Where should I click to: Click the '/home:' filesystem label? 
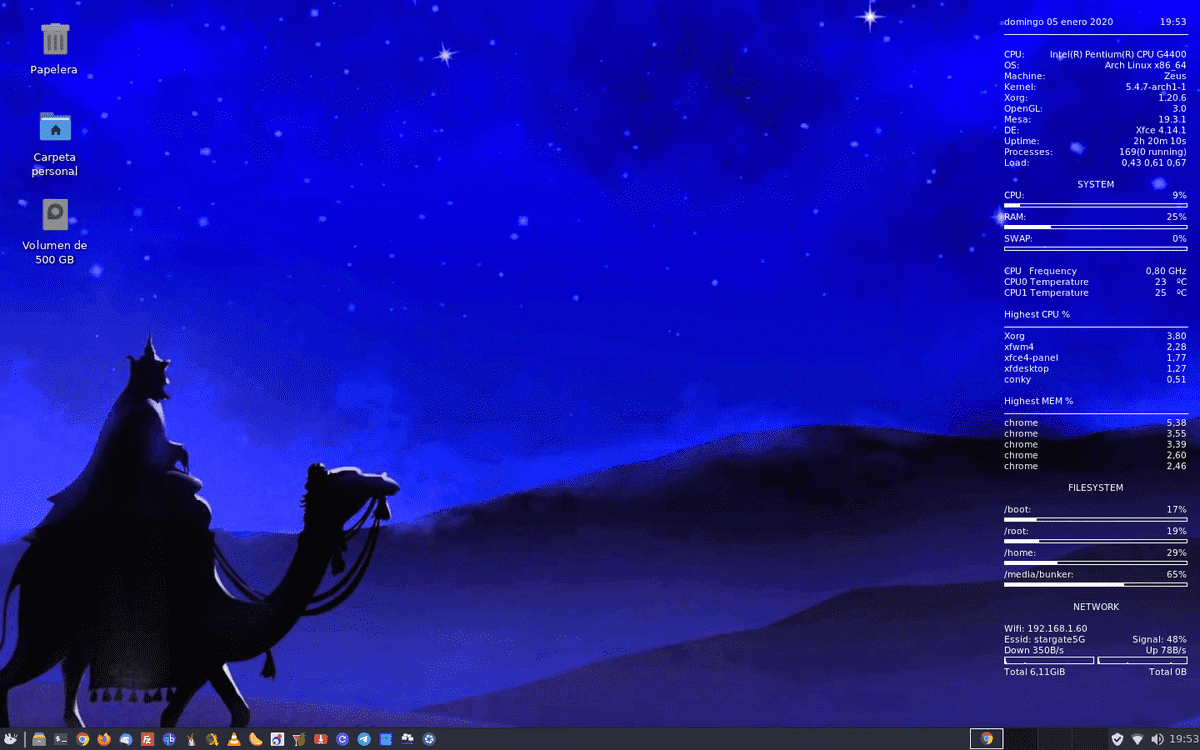pyautogui.click(x=1020, y=553)
